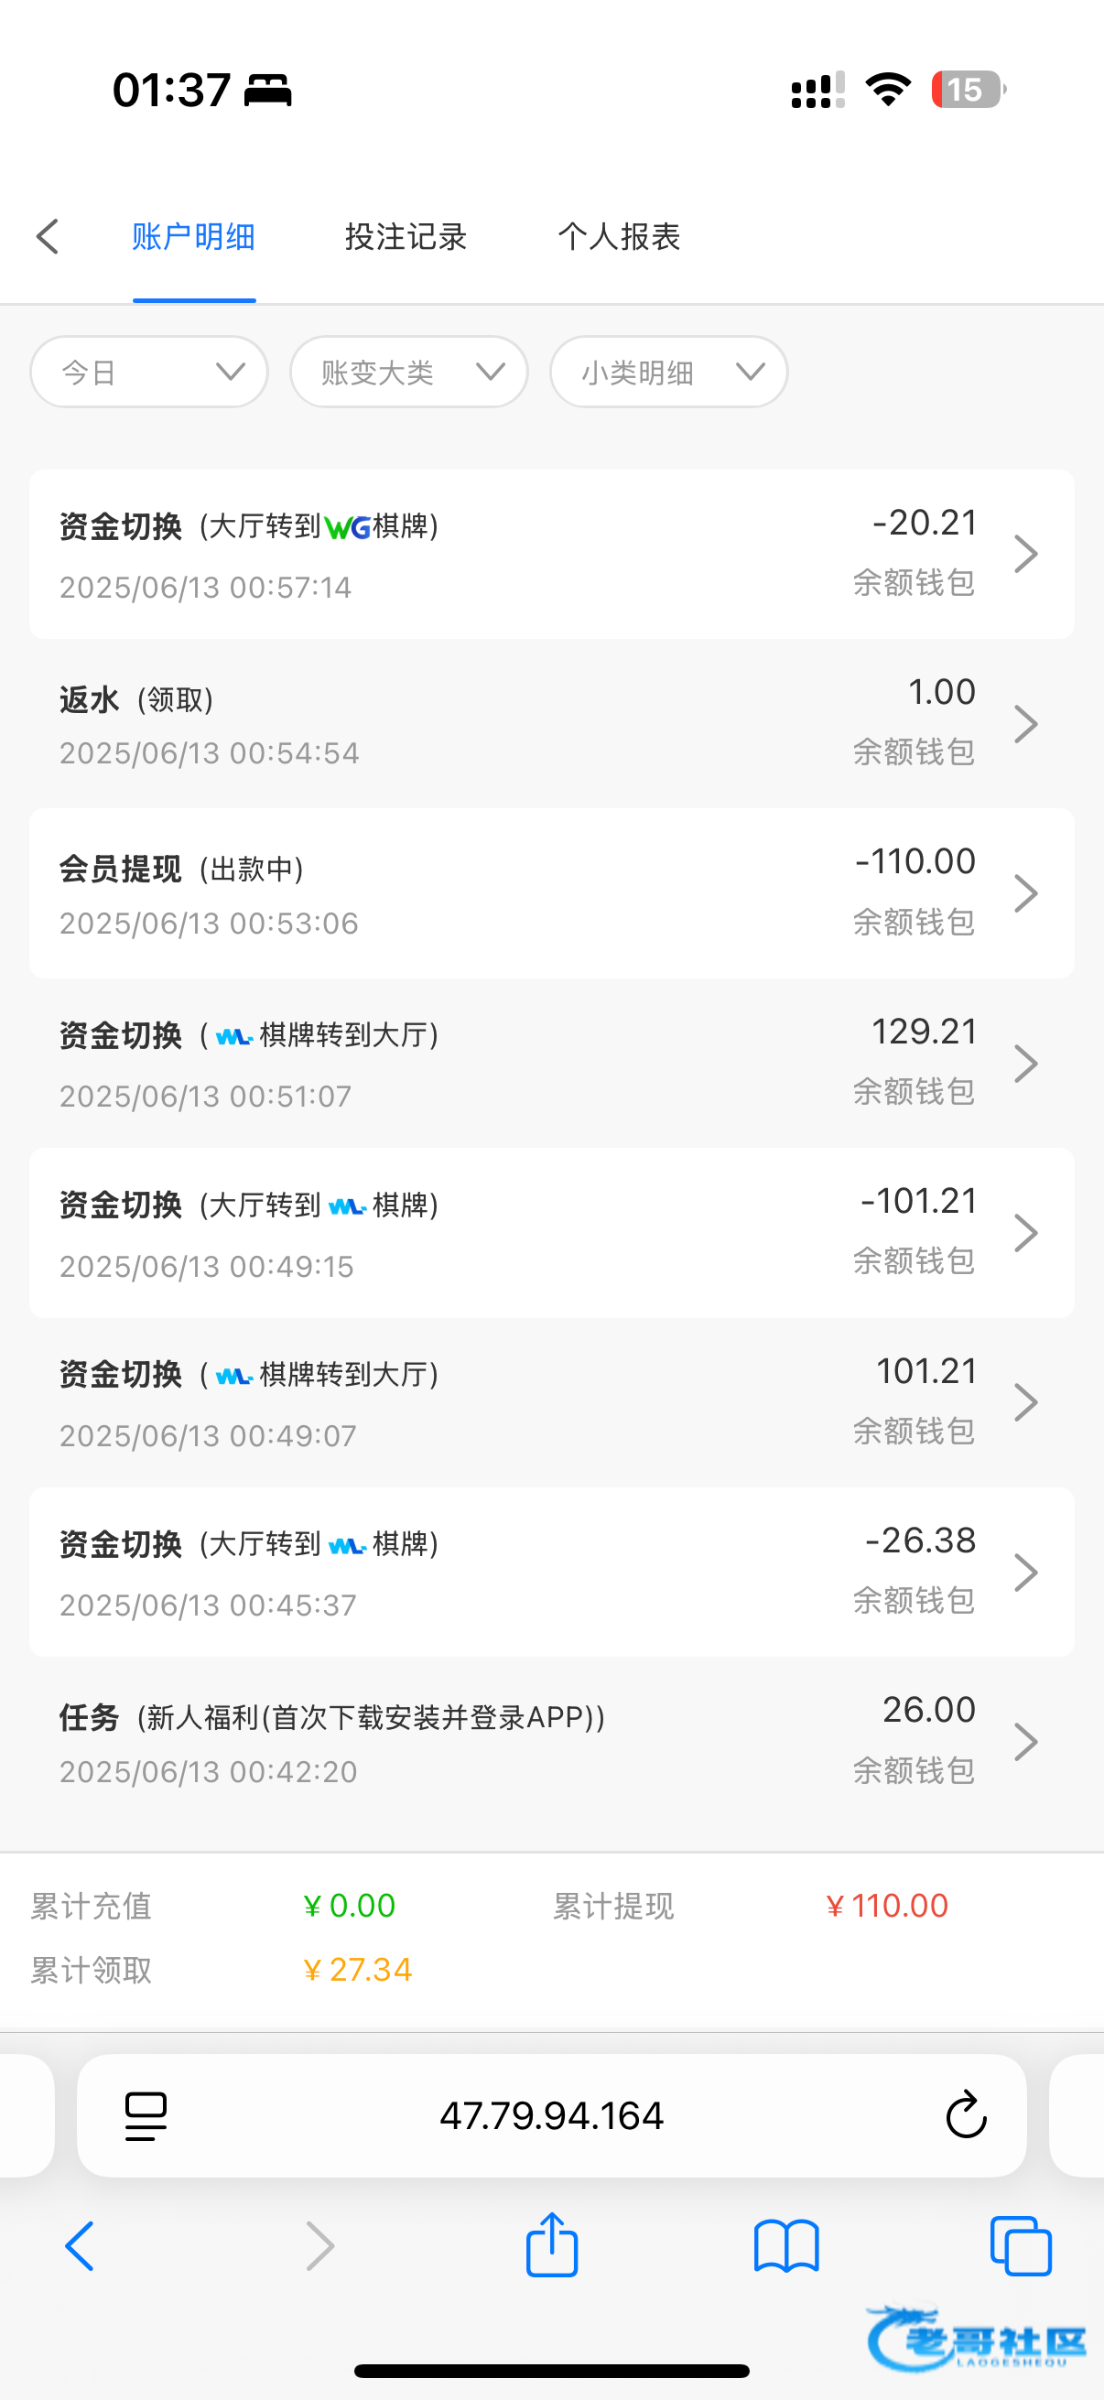Open the Safari share sheet icon
This screenshot has height=2400, width=1104.
pyautogui.click(x=552, y=2246)
